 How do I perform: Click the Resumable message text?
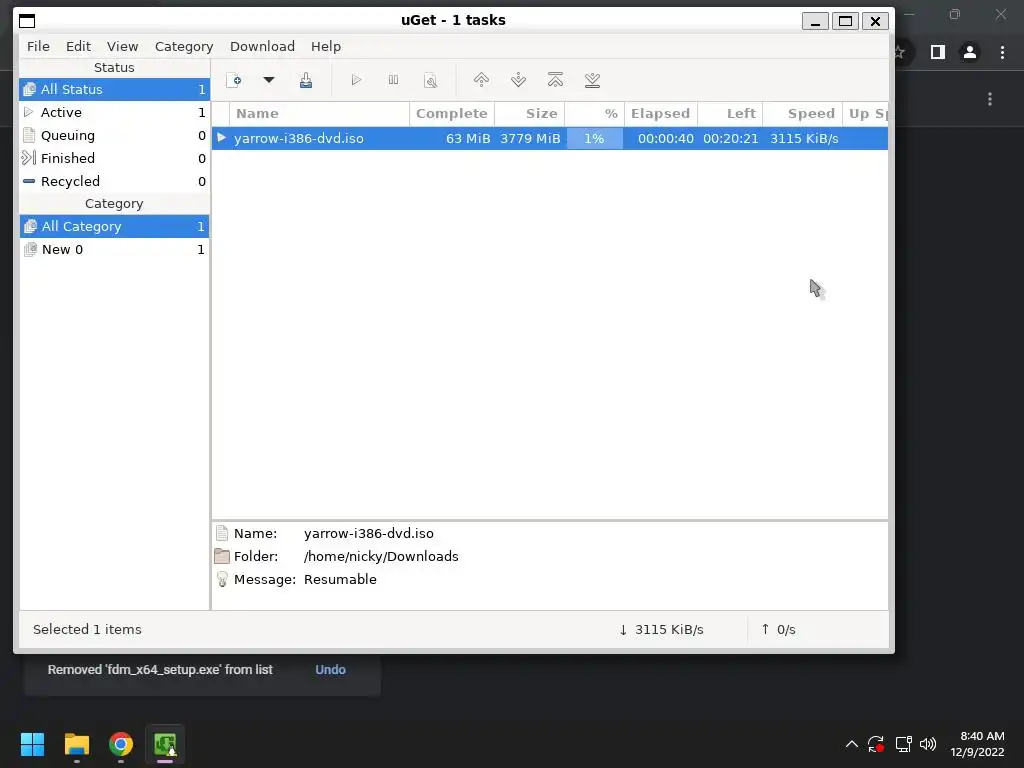[340, 579]
